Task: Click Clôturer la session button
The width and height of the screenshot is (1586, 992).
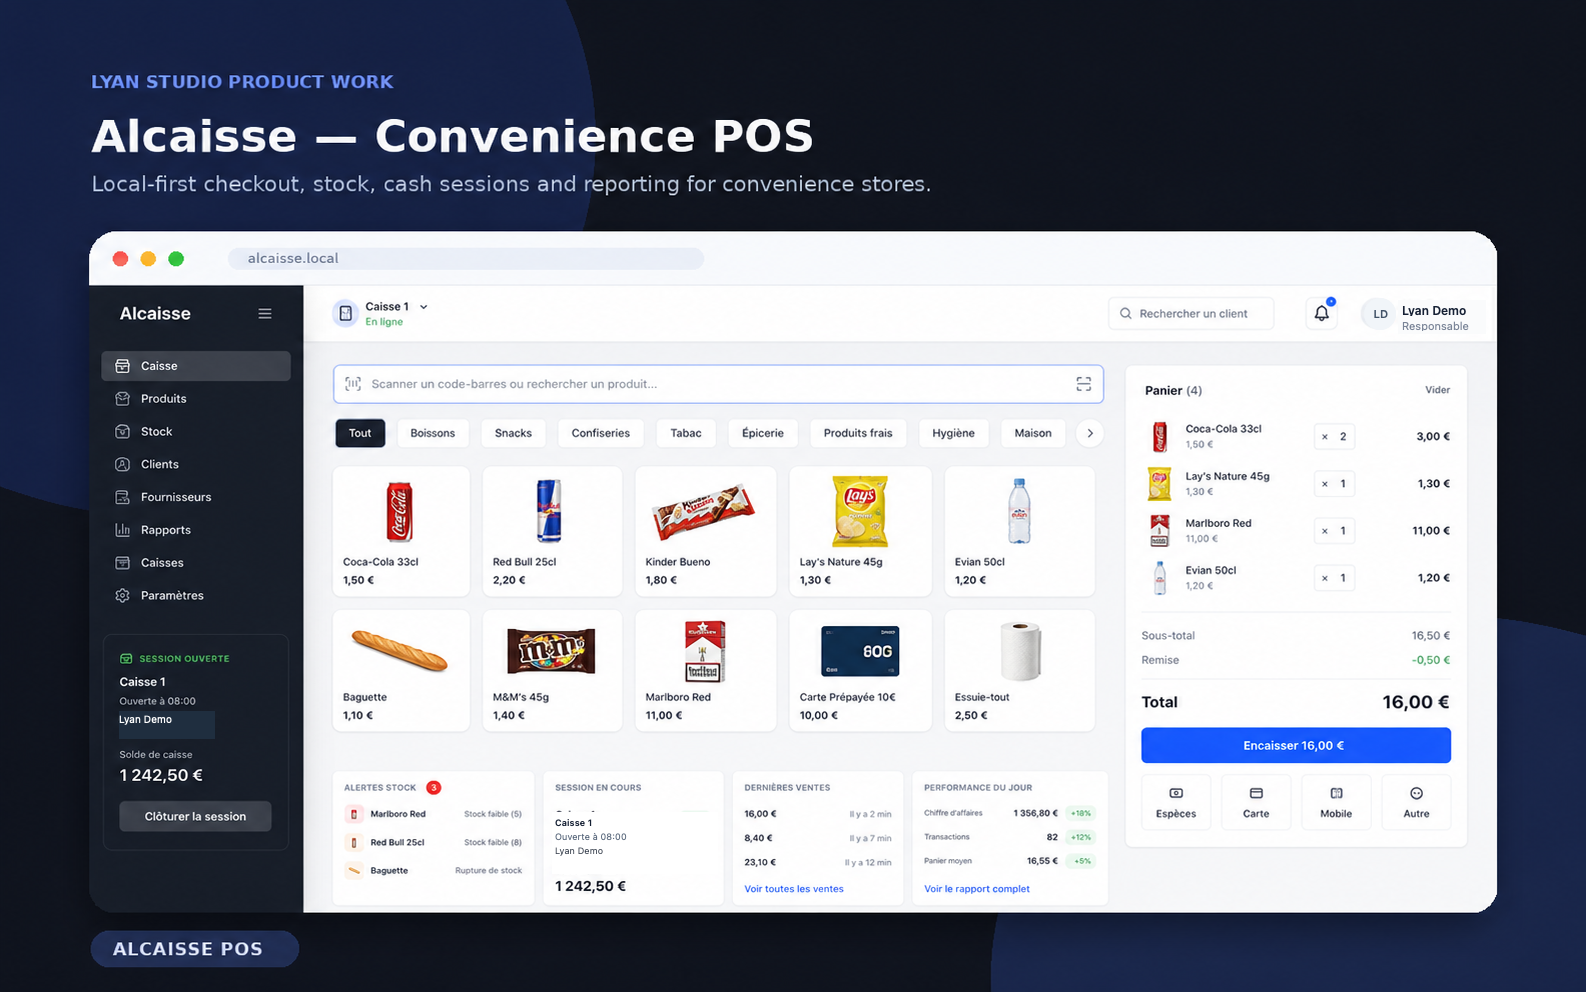Action: point(195,817)
